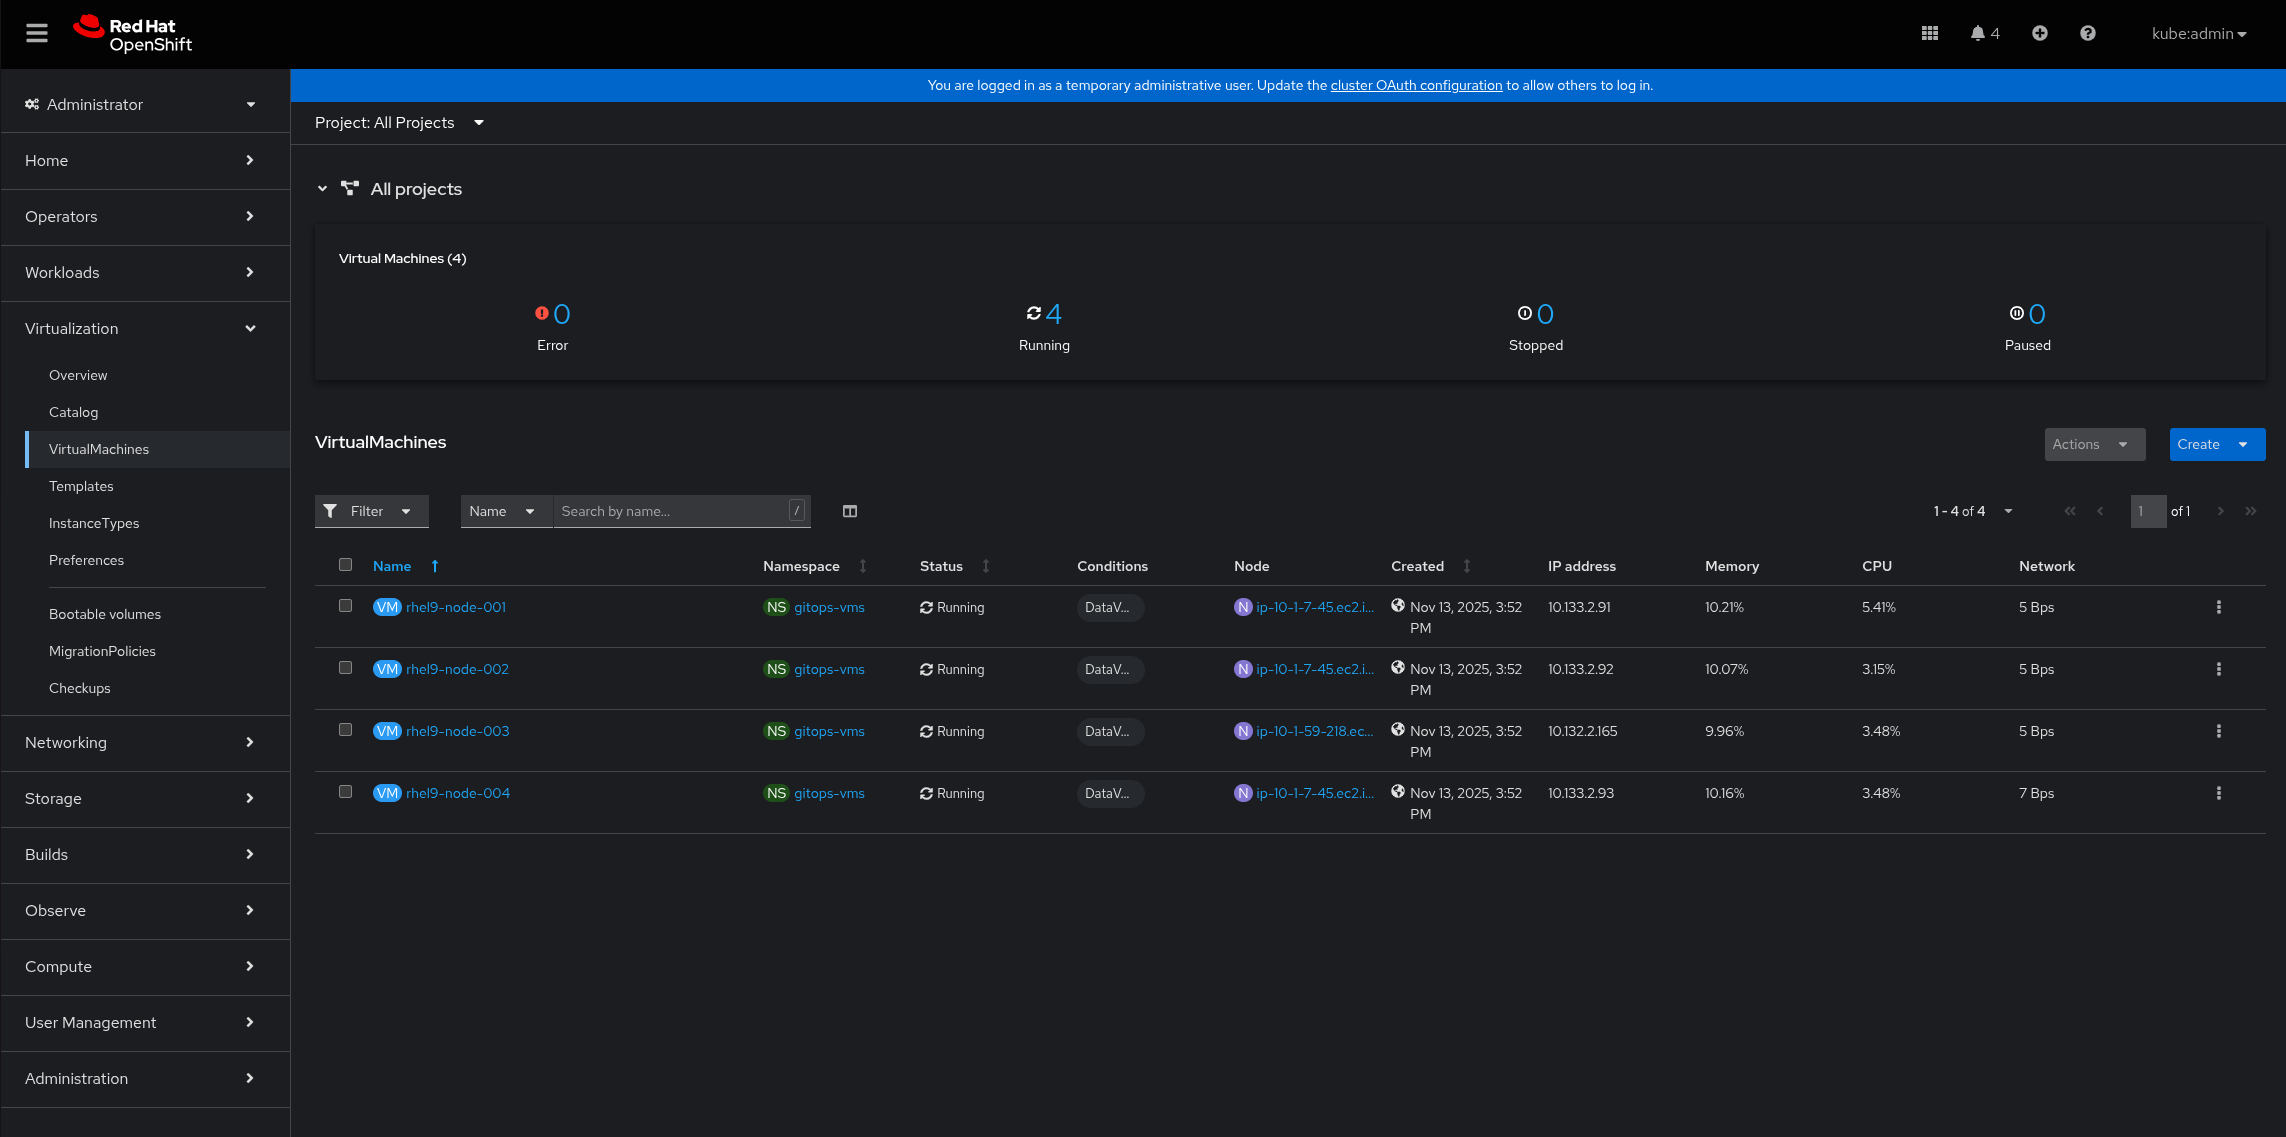Image resolution: width=2286 pixels, height=1137 pixels.
Task: Collapse the All projects summary section
Action: coord(322,188)
